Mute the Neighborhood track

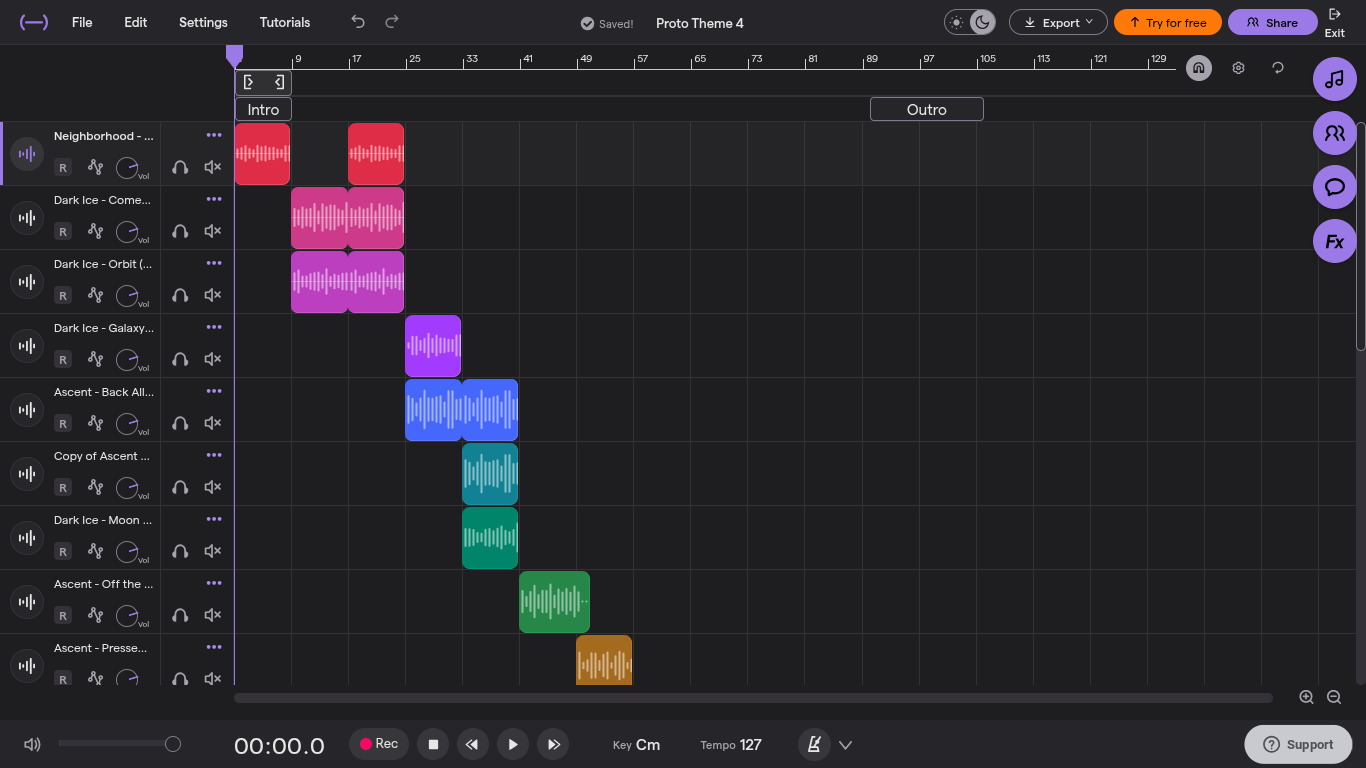[x=212, y=167]
